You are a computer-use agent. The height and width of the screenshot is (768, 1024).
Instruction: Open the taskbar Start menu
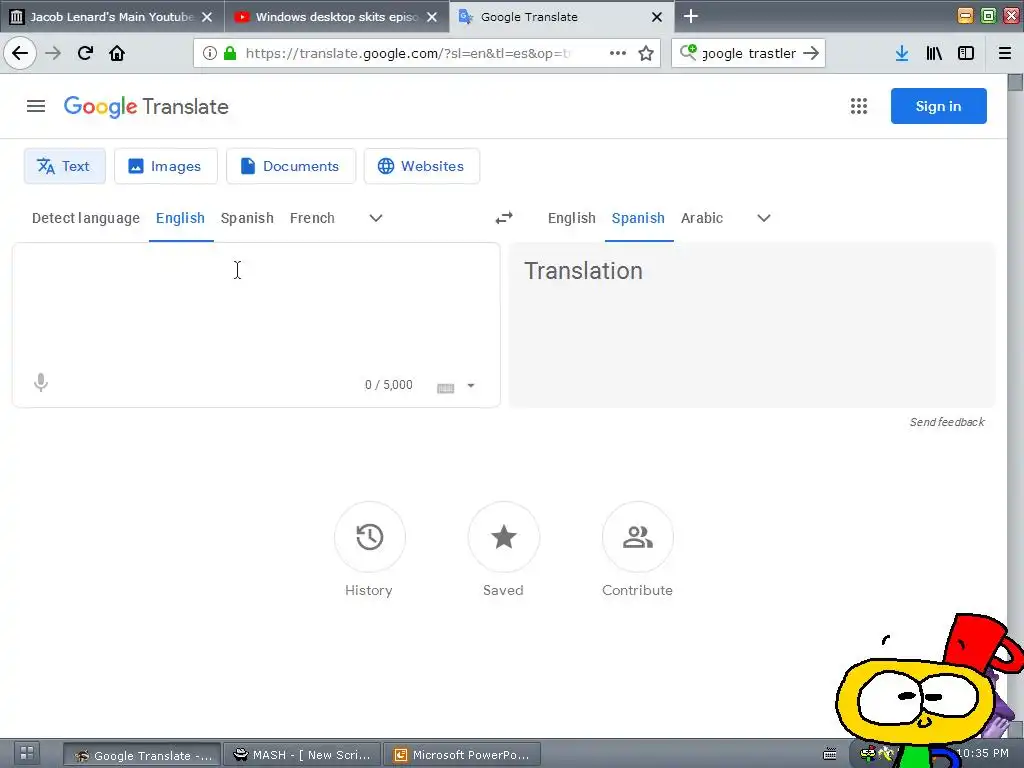click(26, 753)
